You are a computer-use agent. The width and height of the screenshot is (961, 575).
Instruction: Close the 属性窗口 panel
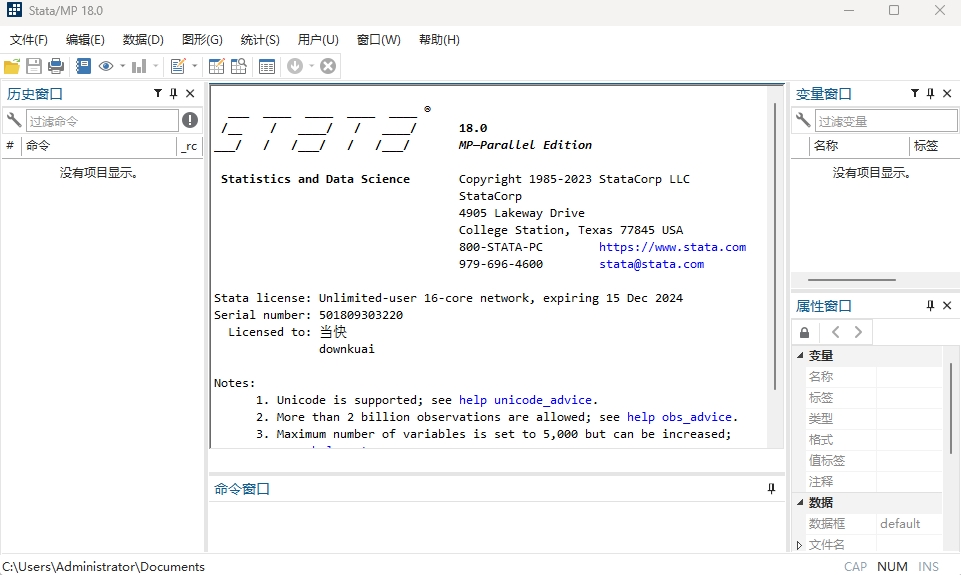click(x=947, y=305)
